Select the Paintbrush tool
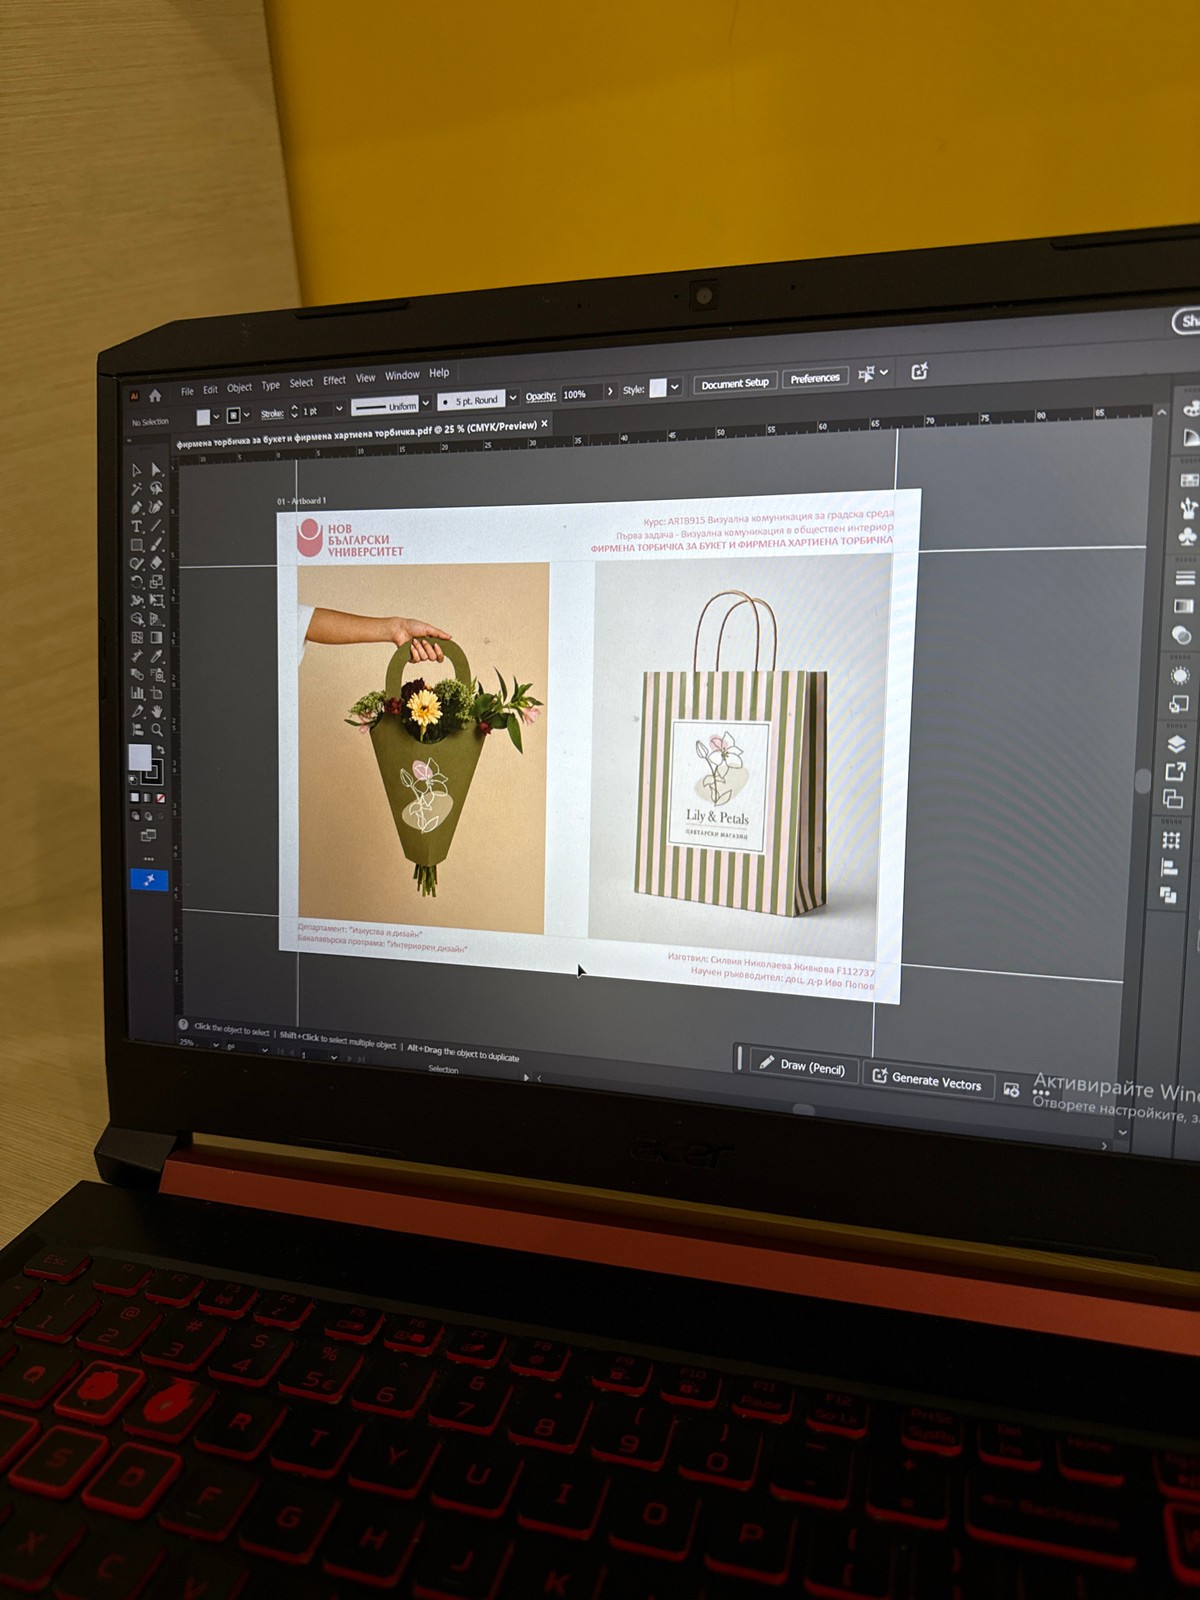This screenshot has width=1200, height=1600. [x=156, y=544]
